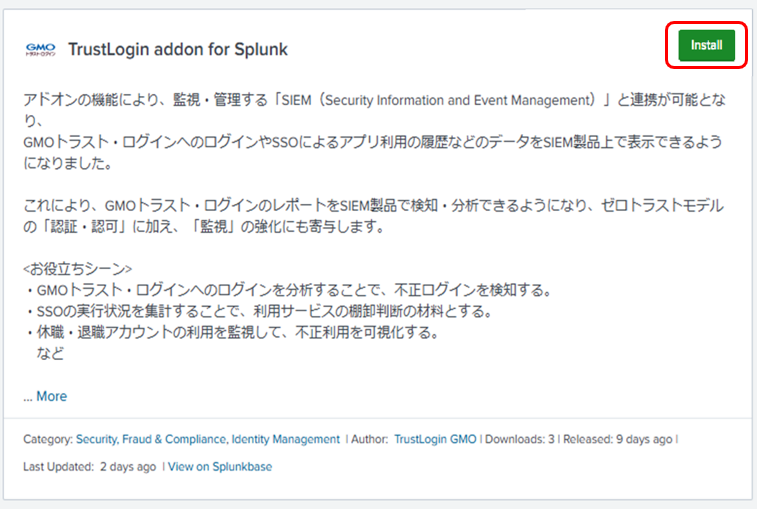Open the TrustLogin addon for Splunk title
Screen dimensions: 757x509
tap(178, 49)
